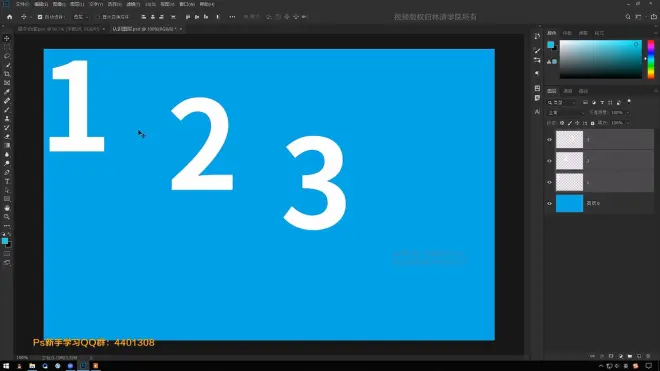Select the Rectangle shape tool
Image resolution: width=660 pixels, height=371 pixels.
click(x=7, y=199)
